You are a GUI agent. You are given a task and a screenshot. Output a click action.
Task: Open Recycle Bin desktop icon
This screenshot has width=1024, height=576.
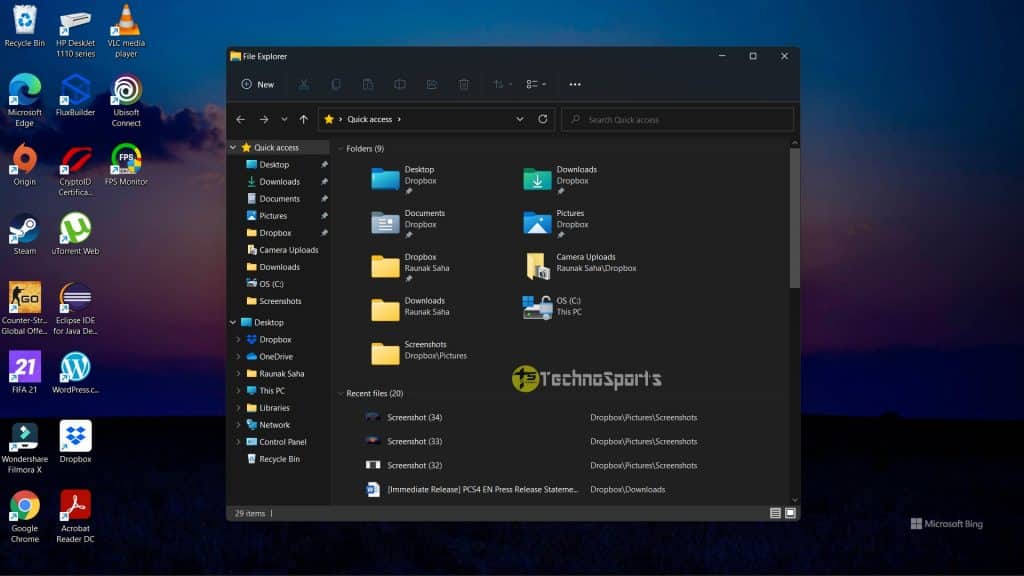(x=25, y=26)
